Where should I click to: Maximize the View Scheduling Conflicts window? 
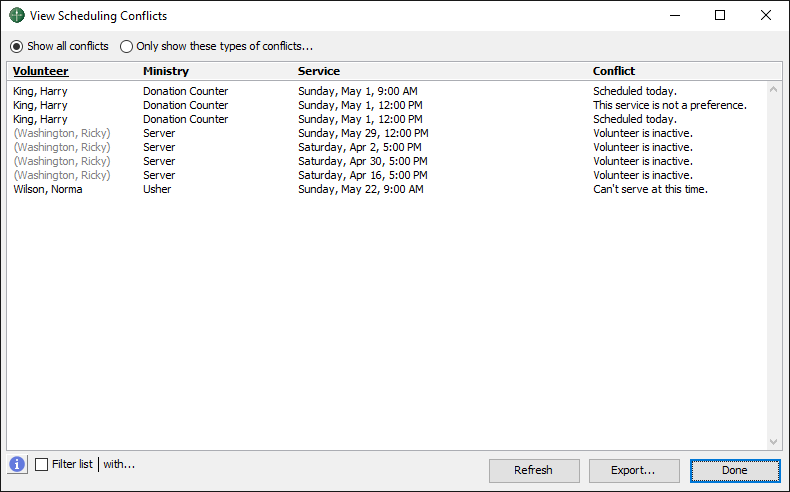point(719,16)
